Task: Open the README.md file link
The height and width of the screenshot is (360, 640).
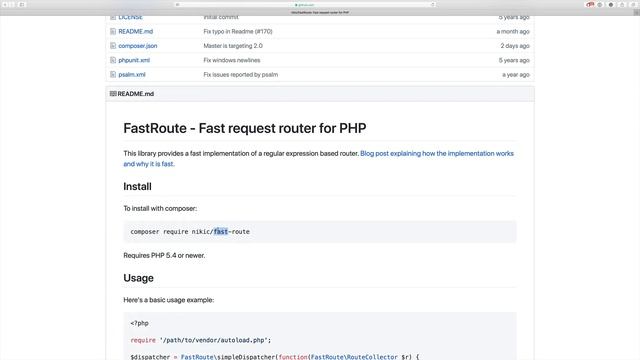Action: 136,31
